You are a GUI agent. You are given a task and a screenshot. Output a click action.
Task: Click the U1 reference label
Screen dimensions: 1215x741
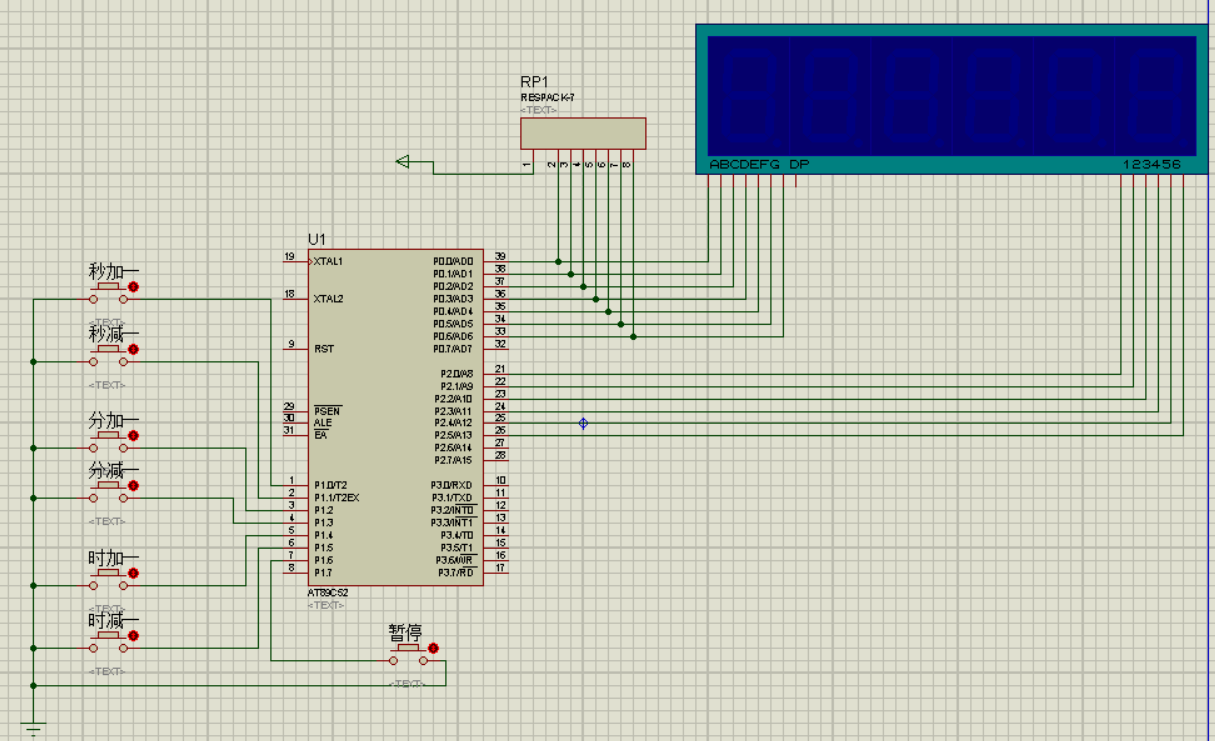317,240
